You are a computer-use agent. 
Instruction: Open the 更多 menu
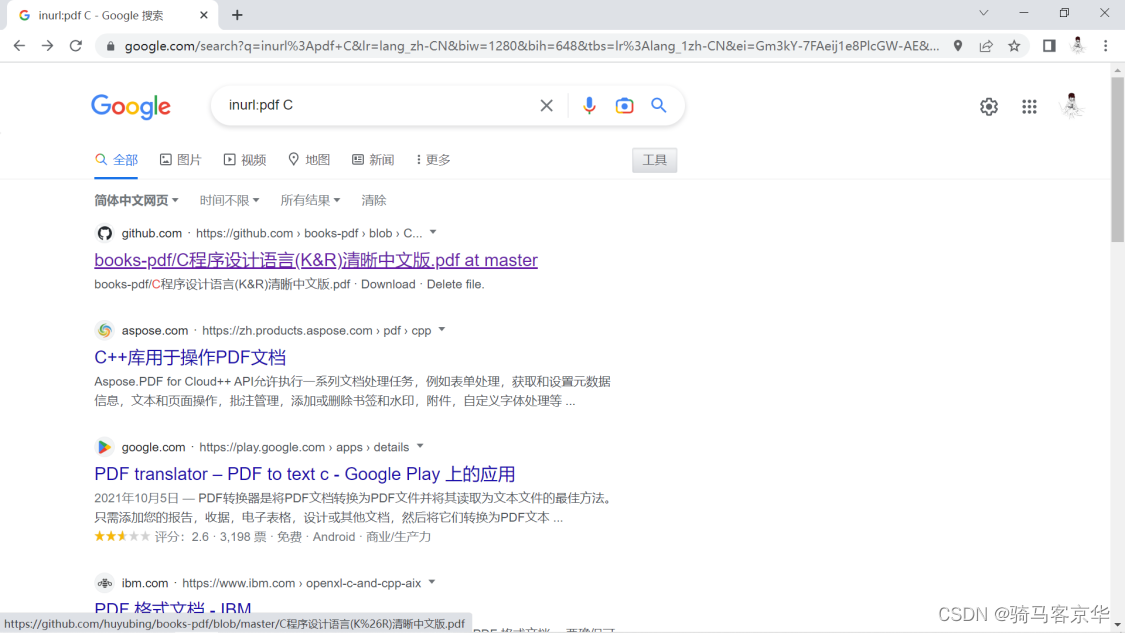(433, 160)
